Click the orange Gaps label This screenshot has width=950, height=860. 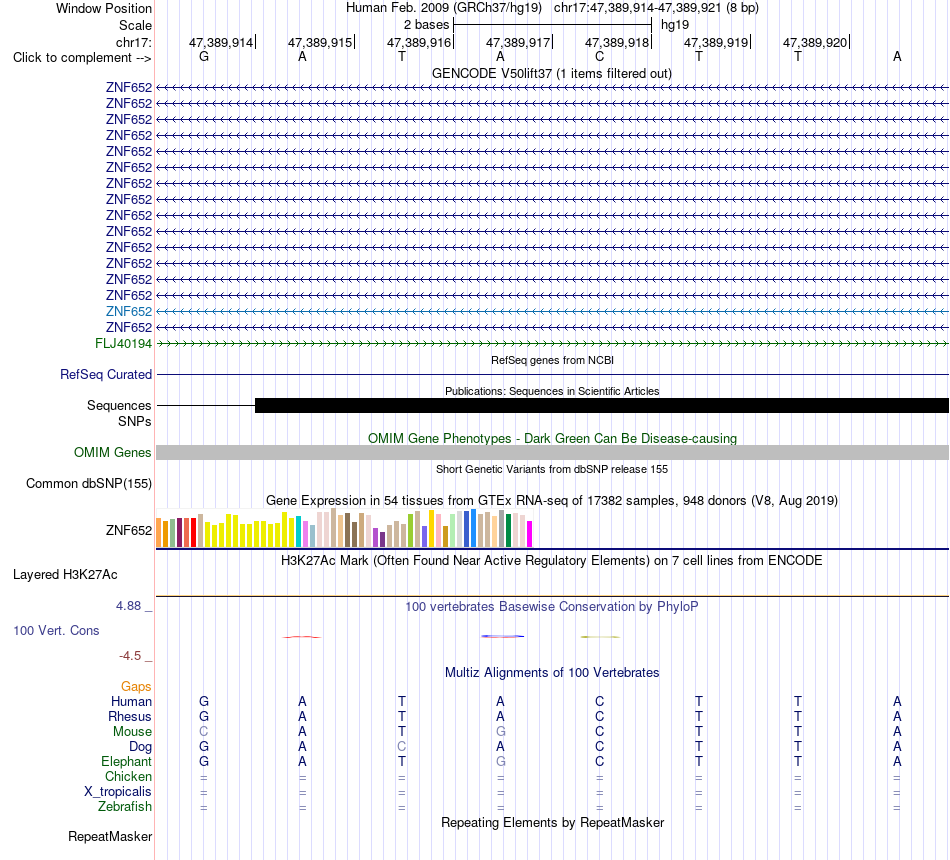point(136,687)
